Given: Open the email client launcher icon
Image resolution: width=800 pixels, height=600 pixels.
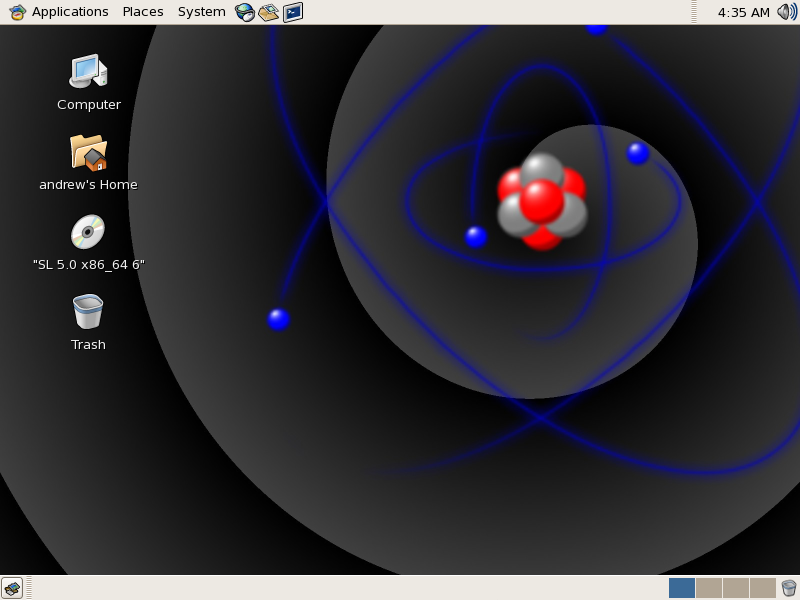Looking at the screenshot, I should pyautogui.click(x=268, y=12).
